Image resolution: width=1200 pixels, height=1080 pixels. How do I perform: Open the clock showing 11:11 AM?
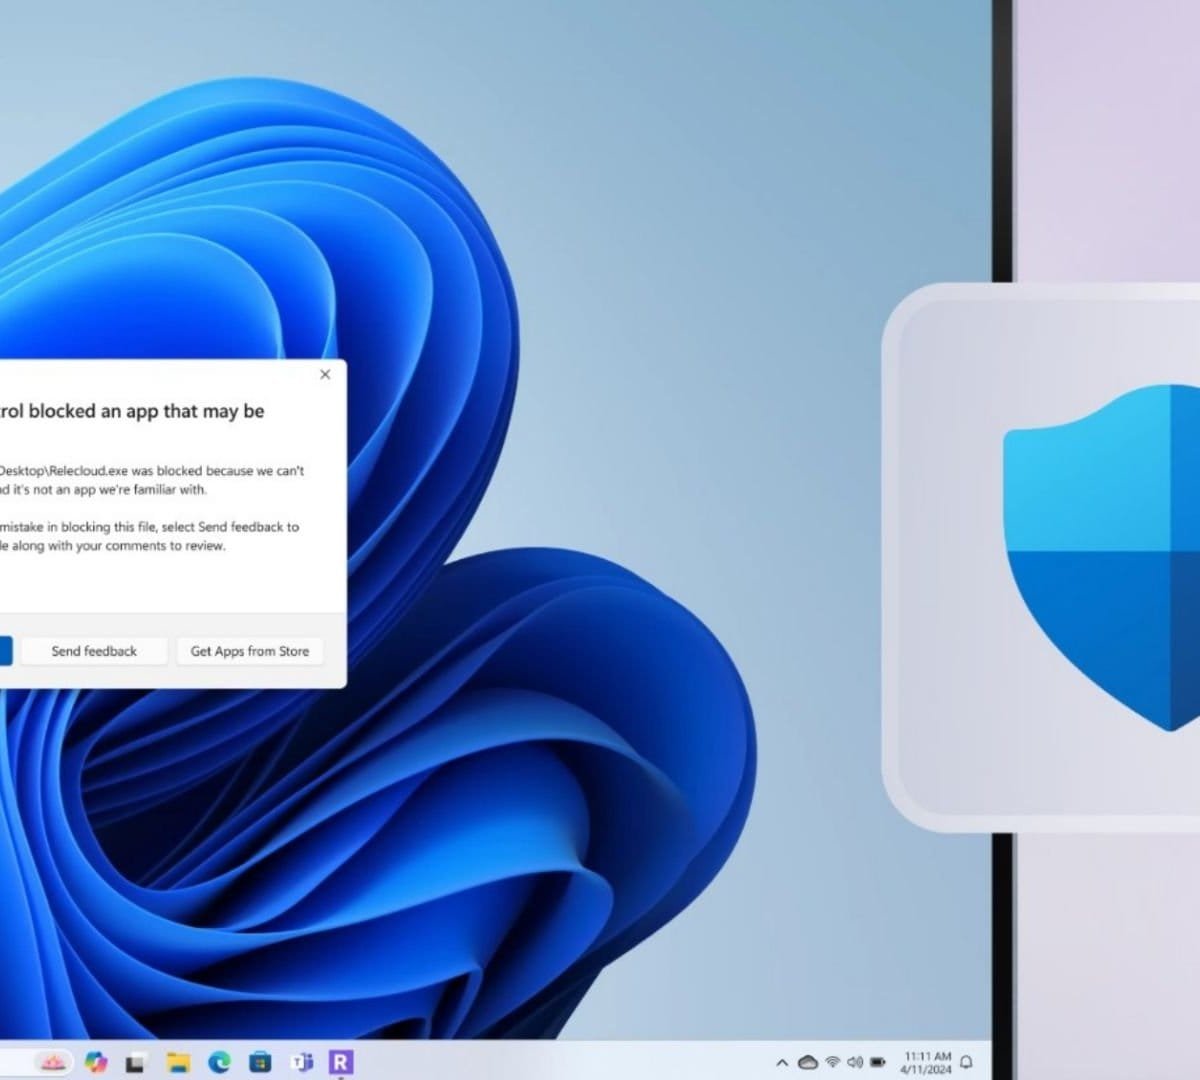(927, 1062)
